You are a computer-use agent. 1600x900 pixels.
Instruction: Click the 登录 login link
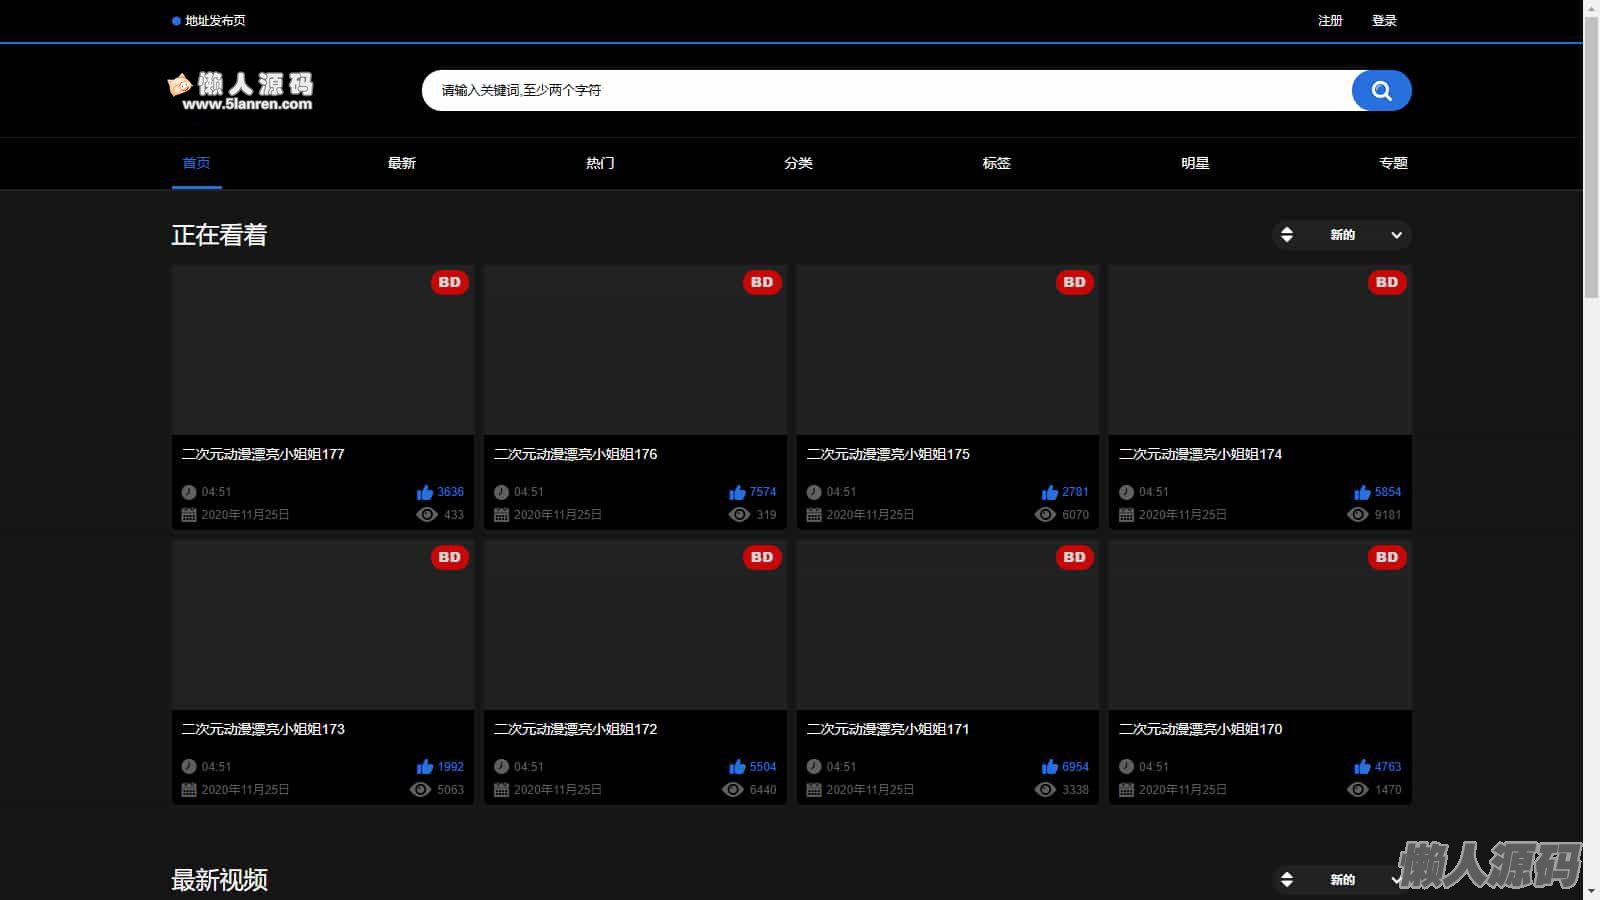[1384, 21]
